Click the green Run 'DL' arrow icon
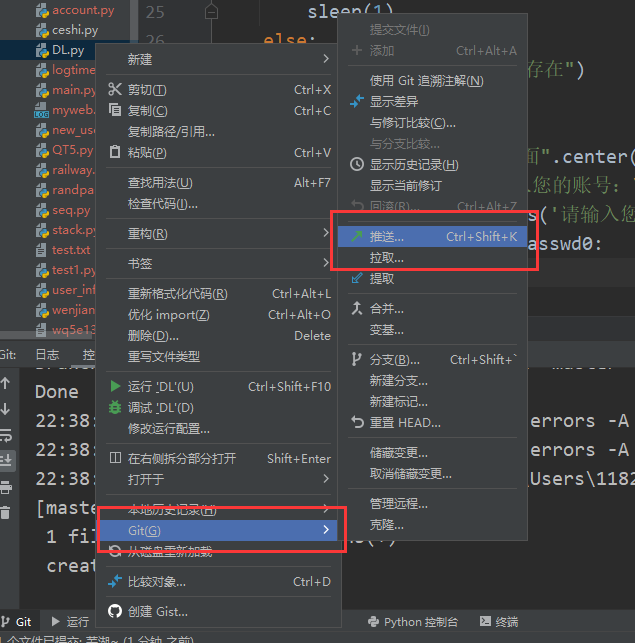This screenshot has width=635, height=643. point(115,386)
